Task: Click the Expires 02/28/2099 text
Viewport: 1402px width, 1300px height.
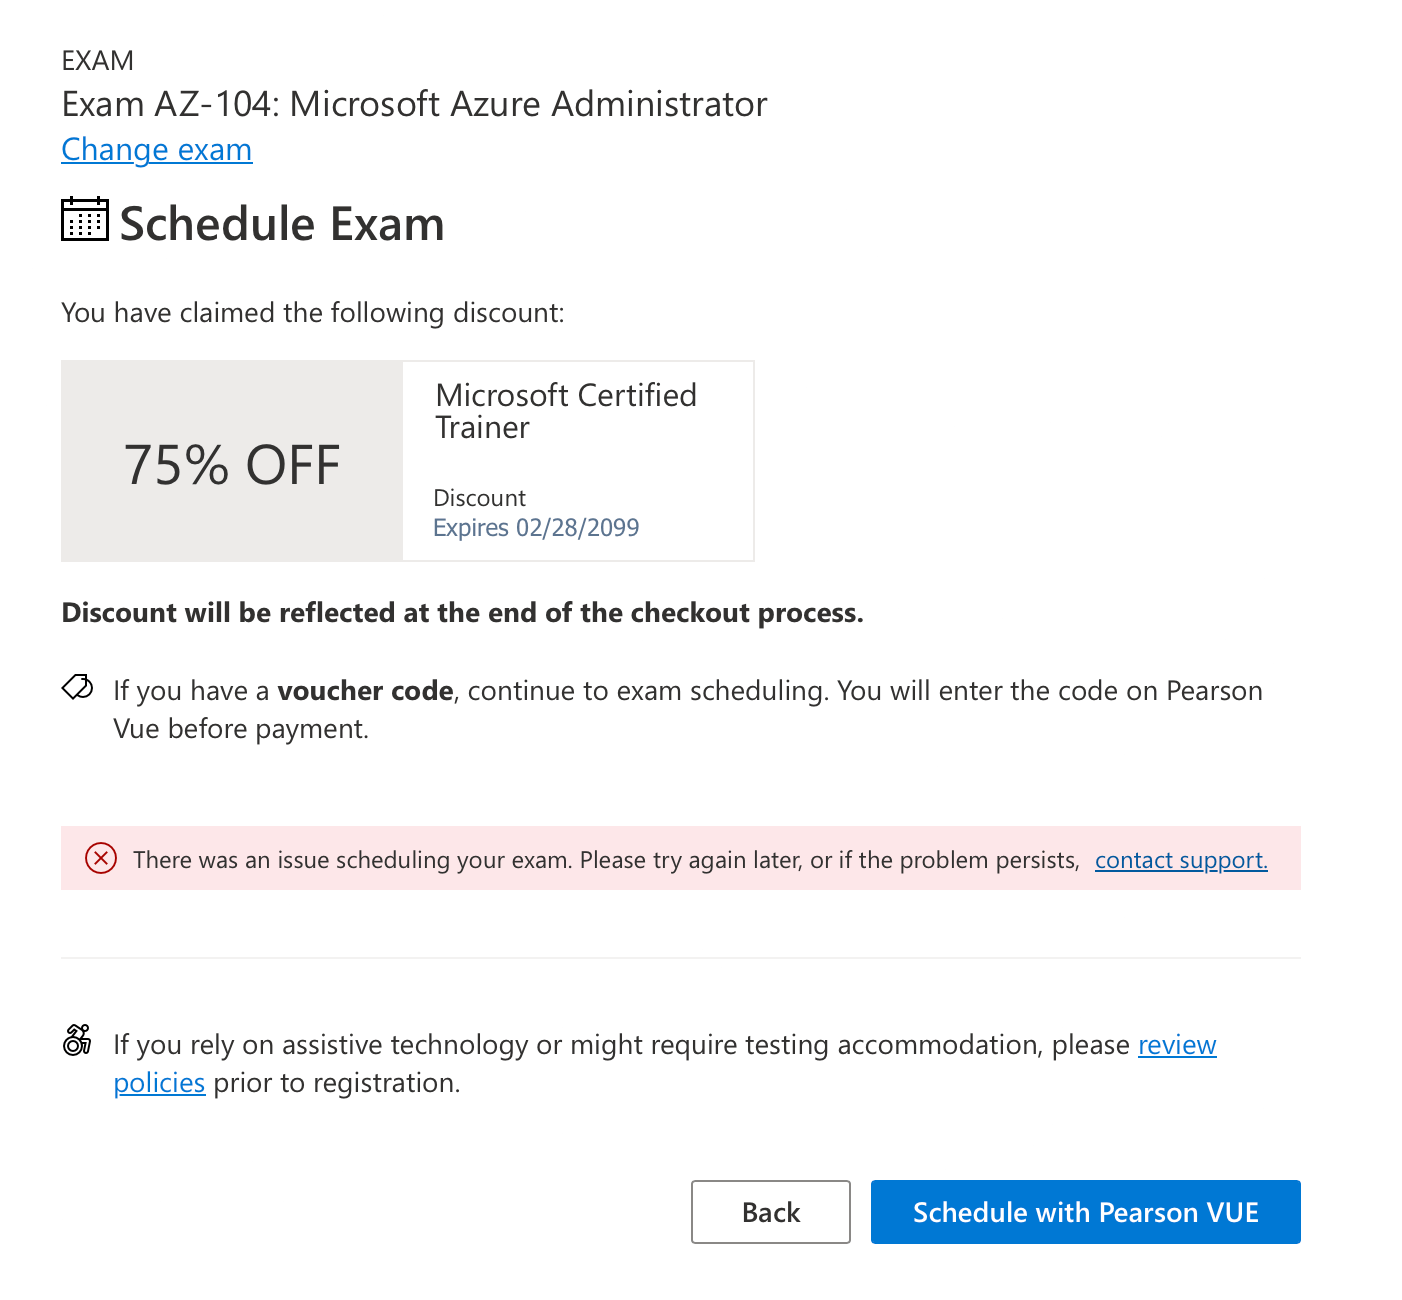Action: click(x=536, y=527)
